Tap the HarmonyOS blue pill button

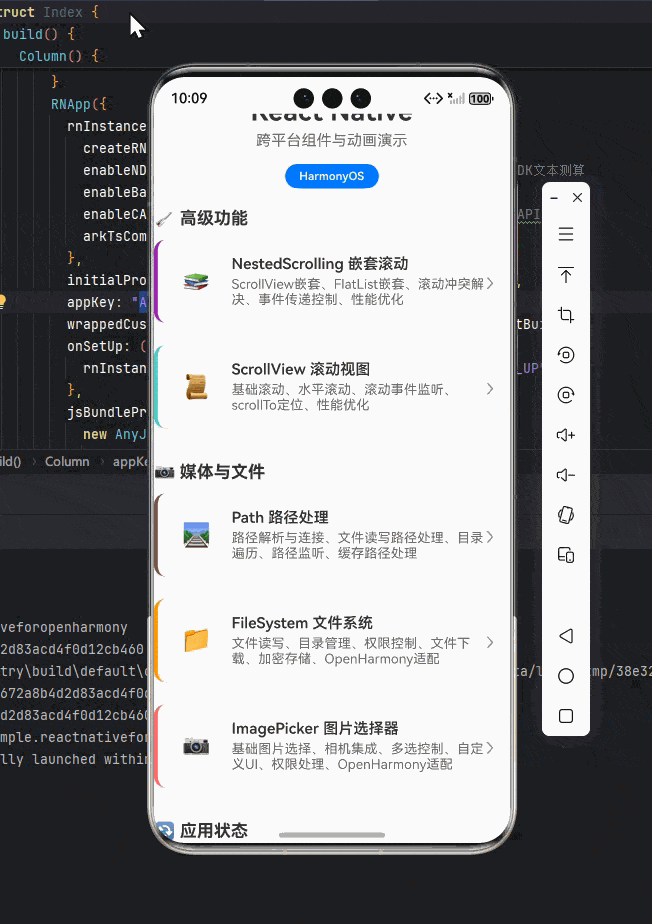(331, 176)
